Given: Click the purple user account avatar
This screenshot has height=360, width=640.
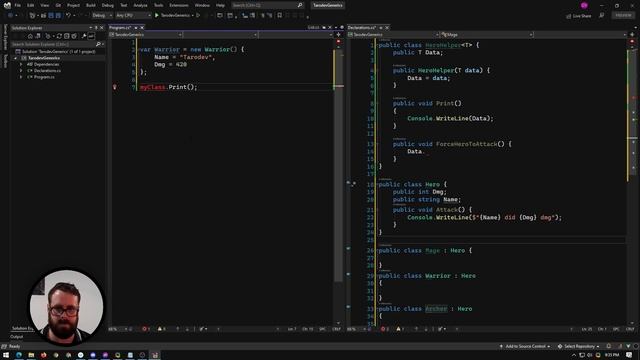Looking at the screenshot, I should pos(584,5).
